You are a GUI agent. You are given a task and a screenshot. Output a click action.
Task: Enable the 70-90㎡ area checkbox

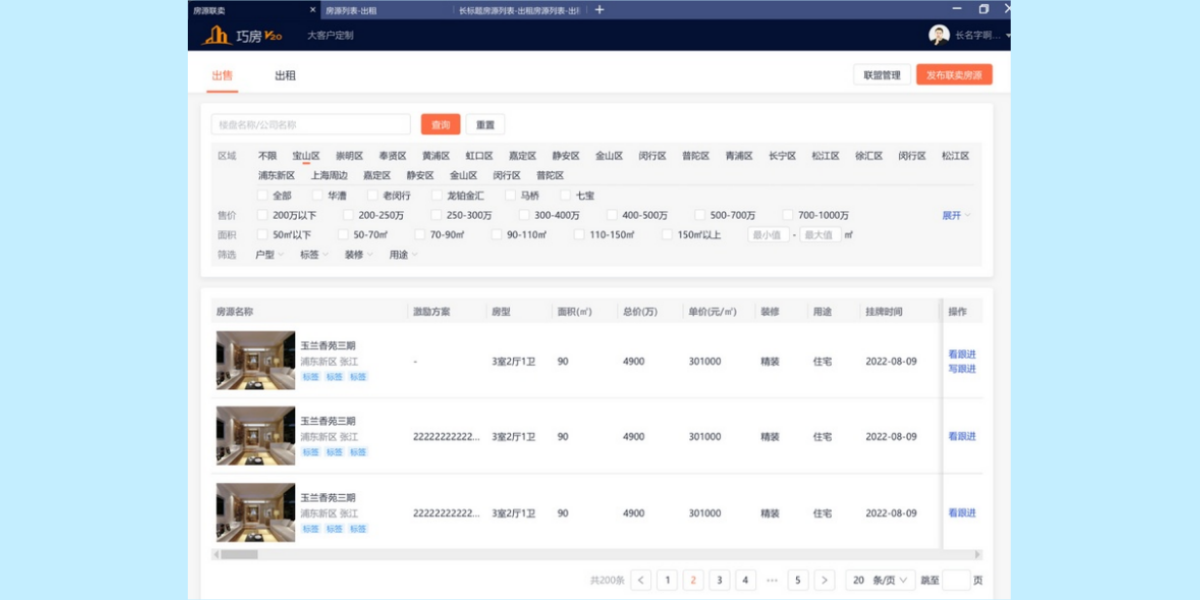click(x=420, y=235)
